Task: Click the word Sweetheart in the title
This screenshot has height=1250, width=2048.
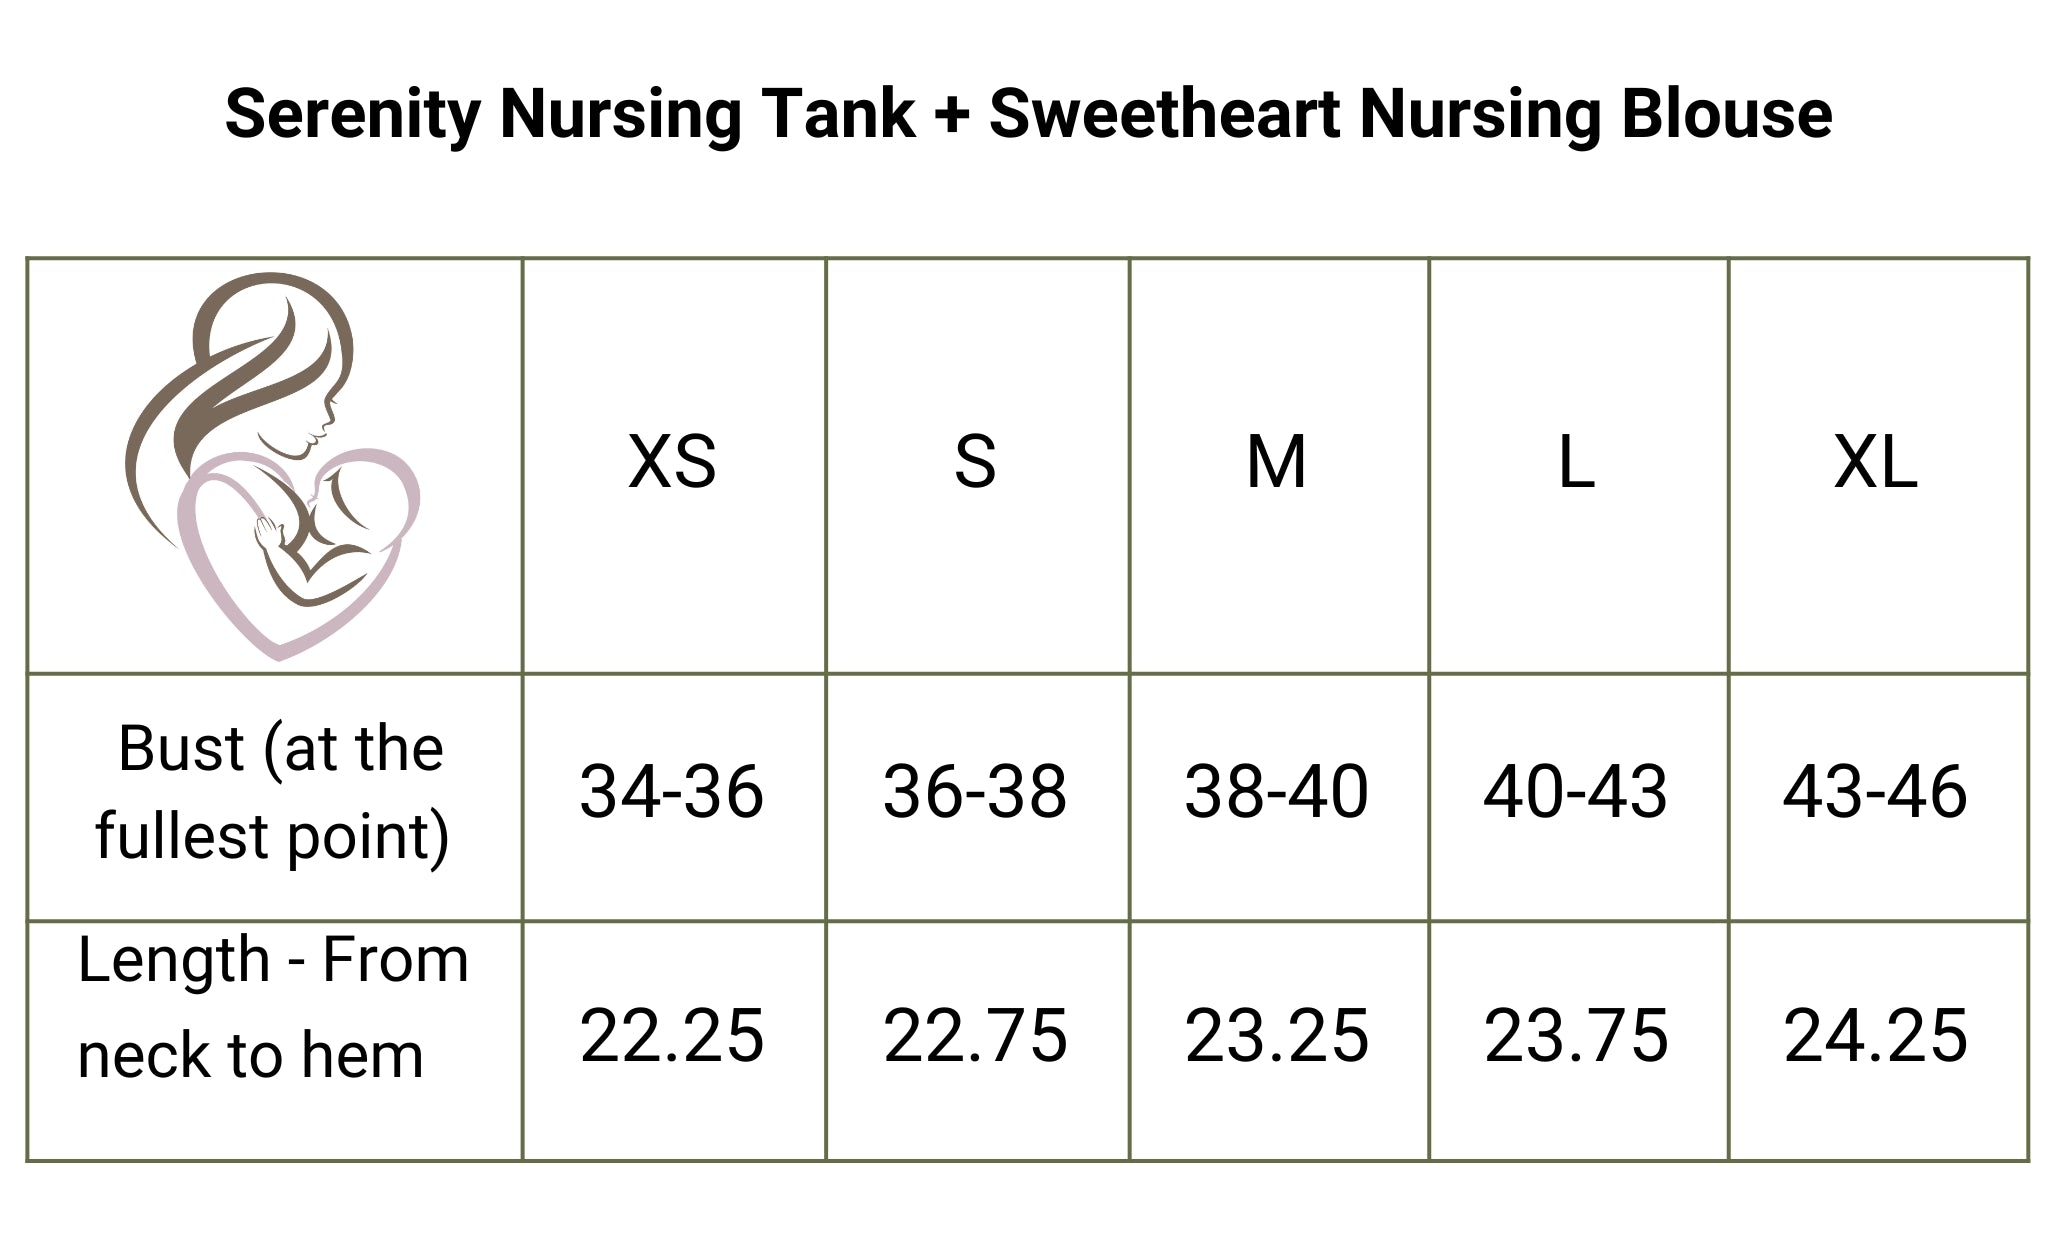Action: tap(1164, 114)
